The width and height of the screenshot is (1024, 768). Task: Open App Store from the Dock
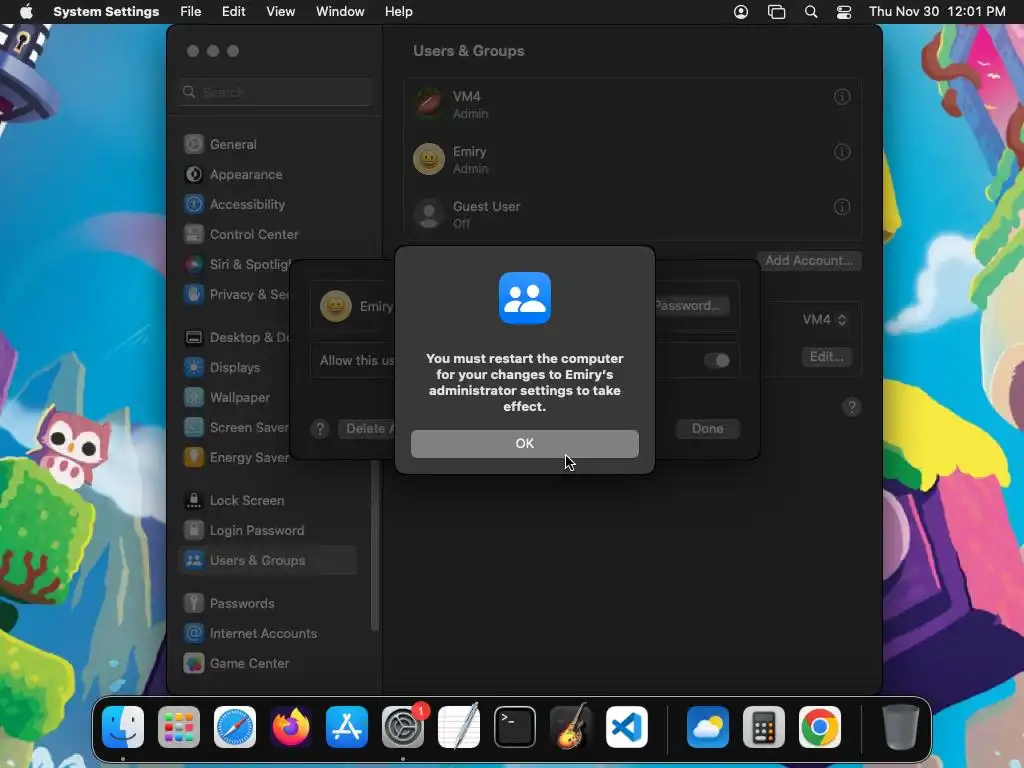point(347,727)
